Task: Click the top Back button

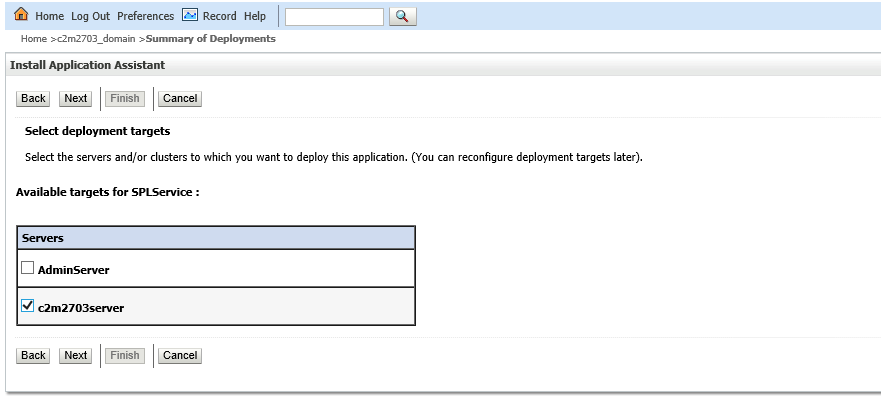Action: pos(33,98)
